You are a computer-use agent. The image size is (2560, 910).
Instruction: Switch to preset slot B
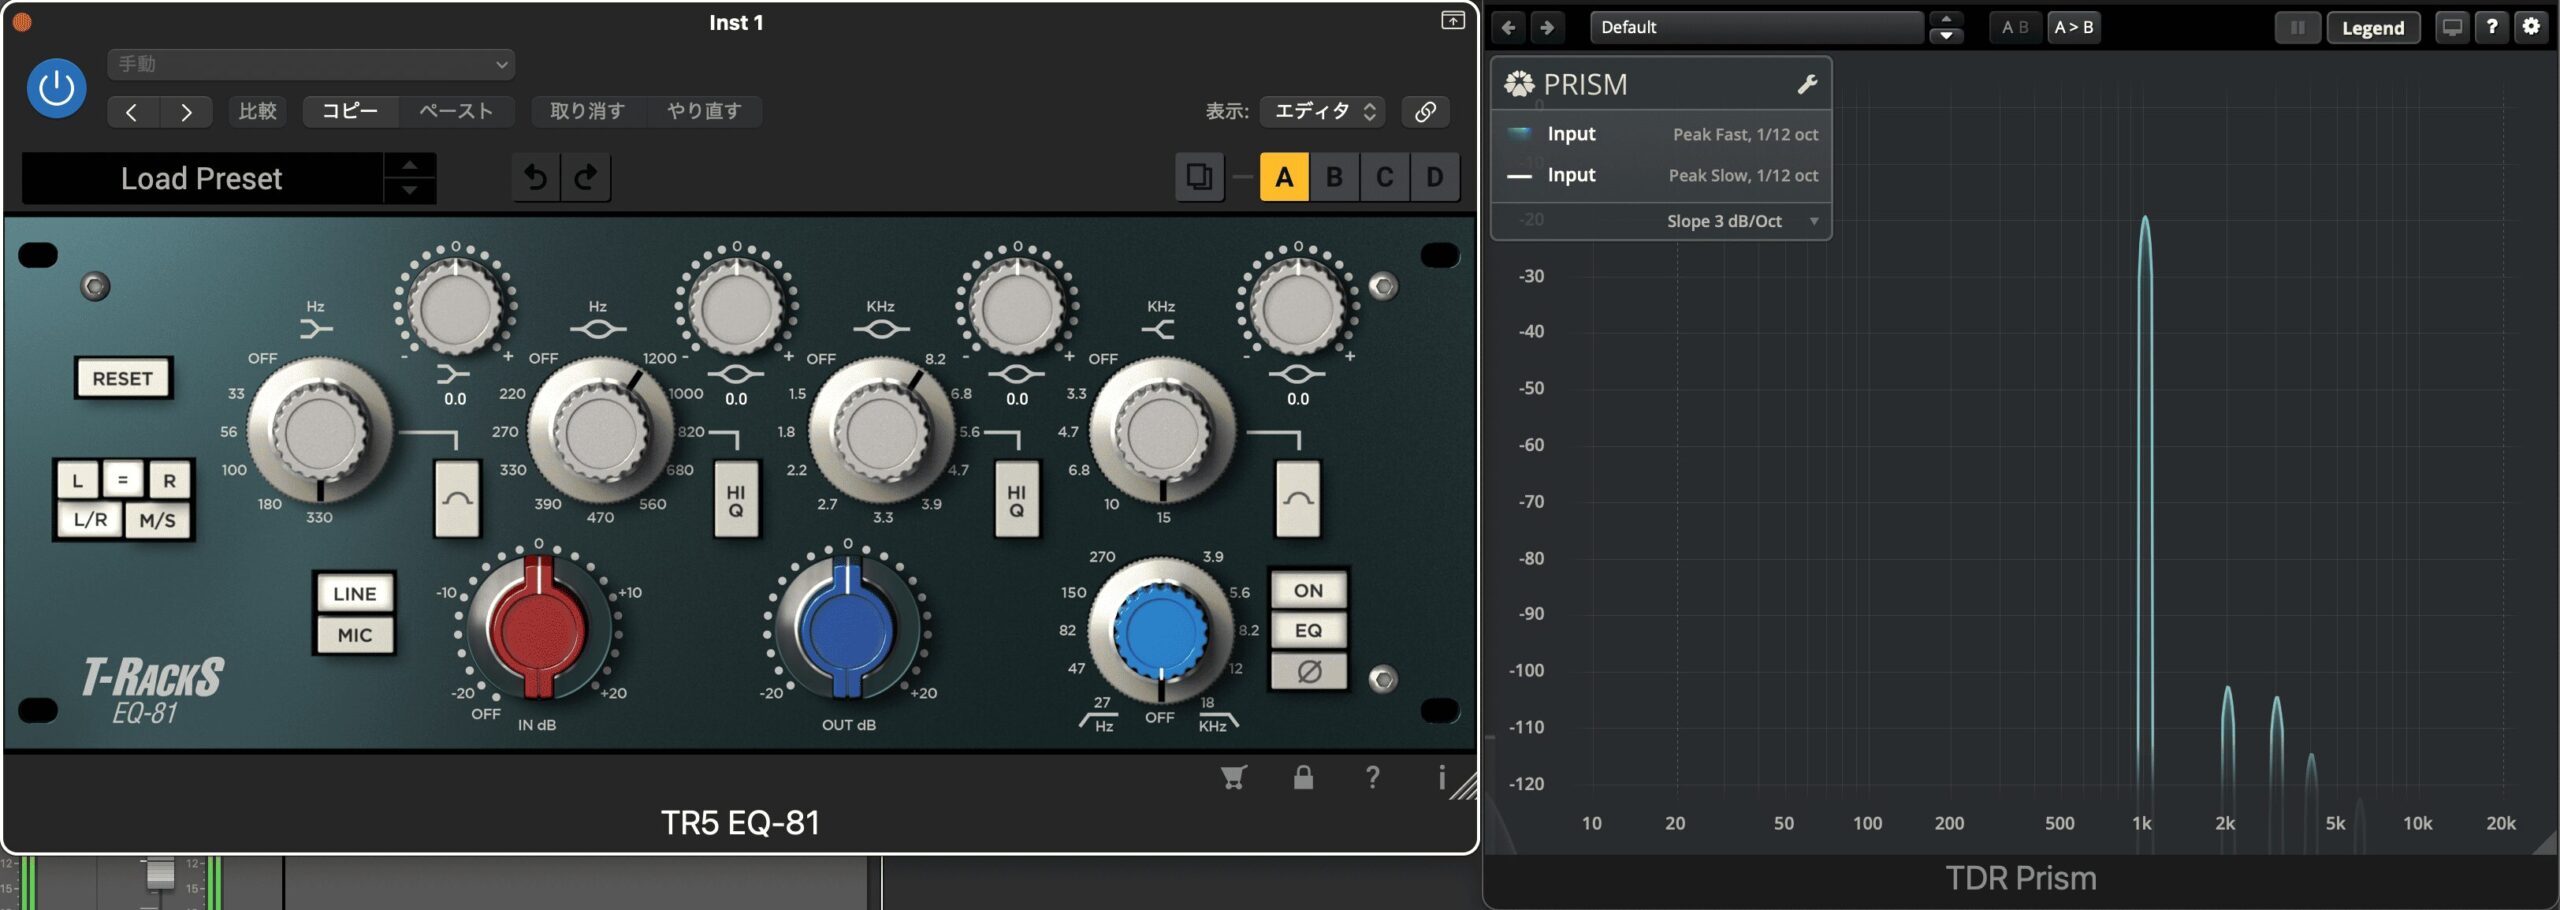[1334, 177]
